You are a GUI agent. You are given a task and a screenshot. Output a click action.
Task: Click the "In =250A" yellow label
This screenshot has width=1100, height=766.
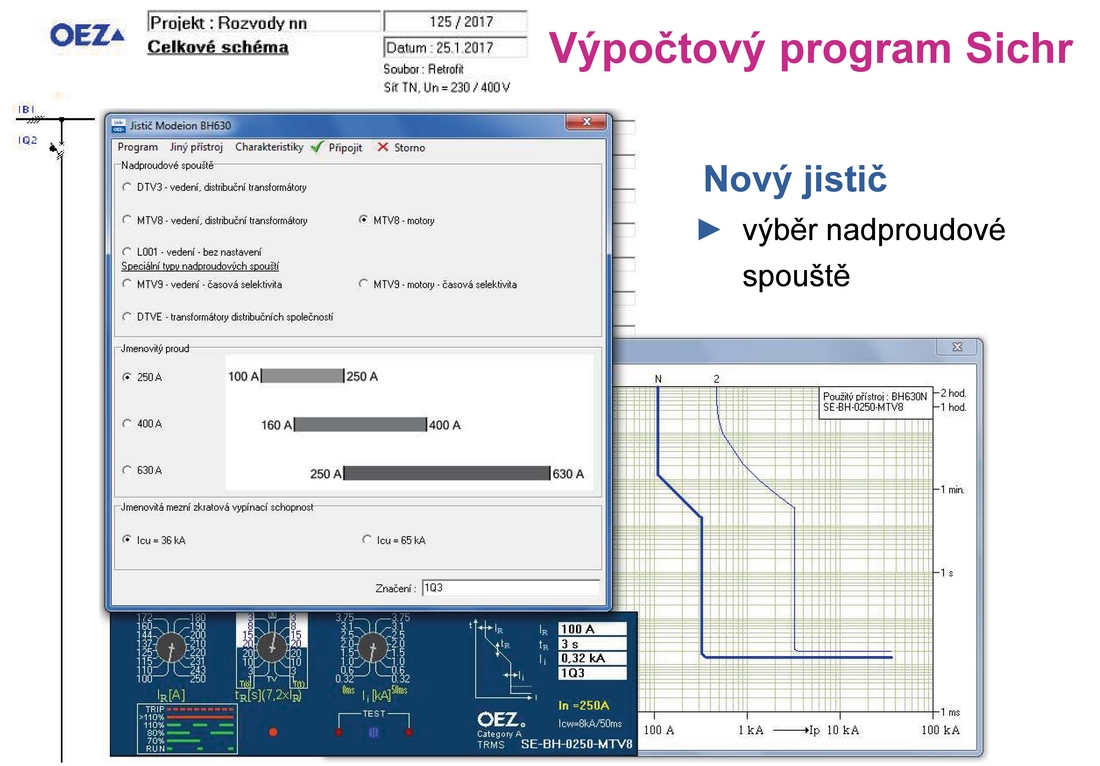click(584, 706)
